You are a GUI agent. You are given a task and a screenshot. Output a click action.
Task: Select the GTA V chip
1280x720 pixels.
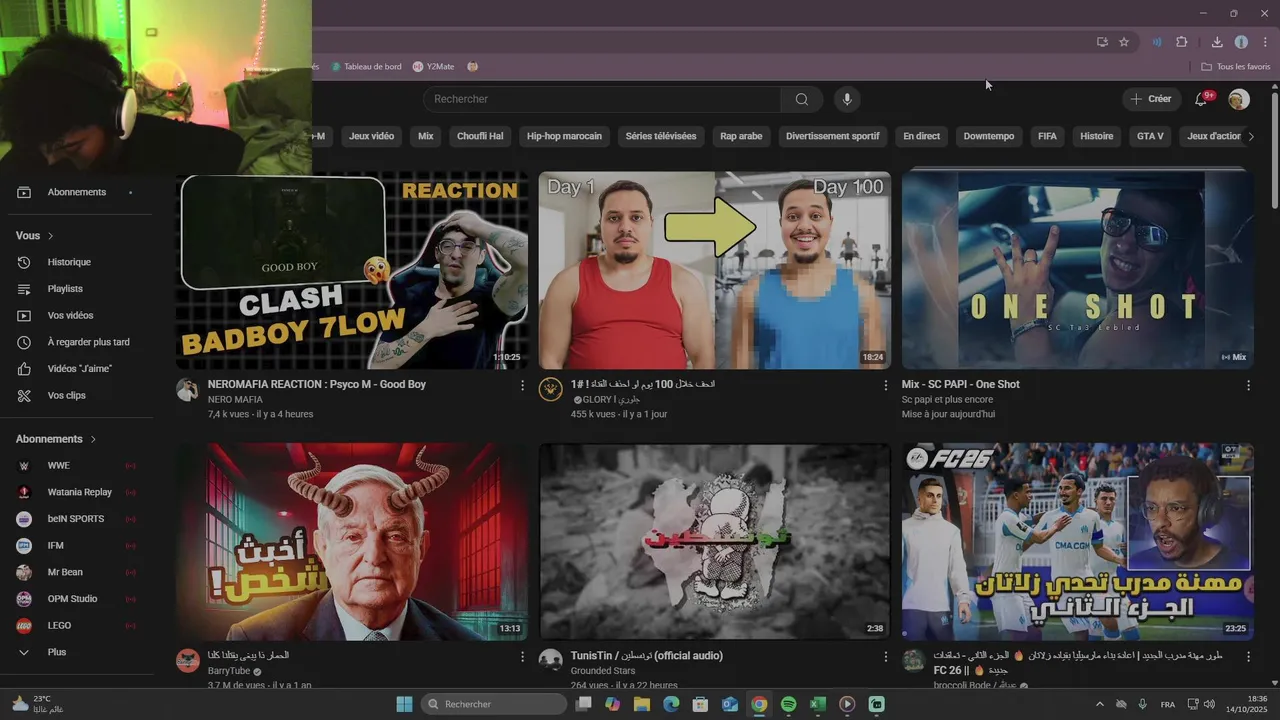click(x=1150, y=136)
